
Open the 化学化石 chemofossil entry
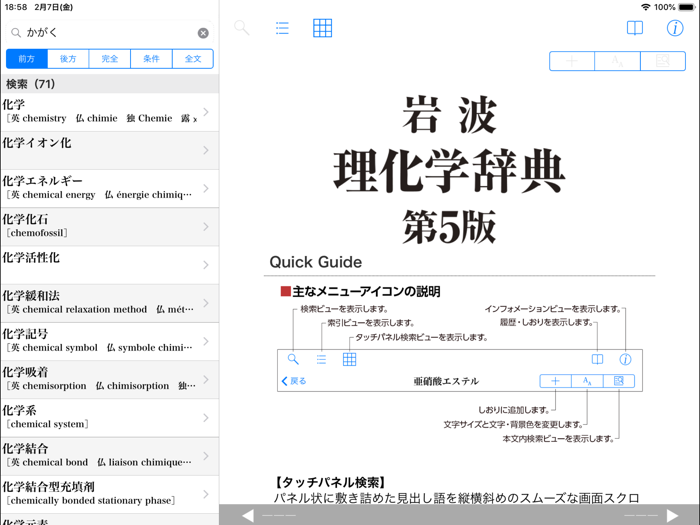pyautogui.click(x=109, y=226)
